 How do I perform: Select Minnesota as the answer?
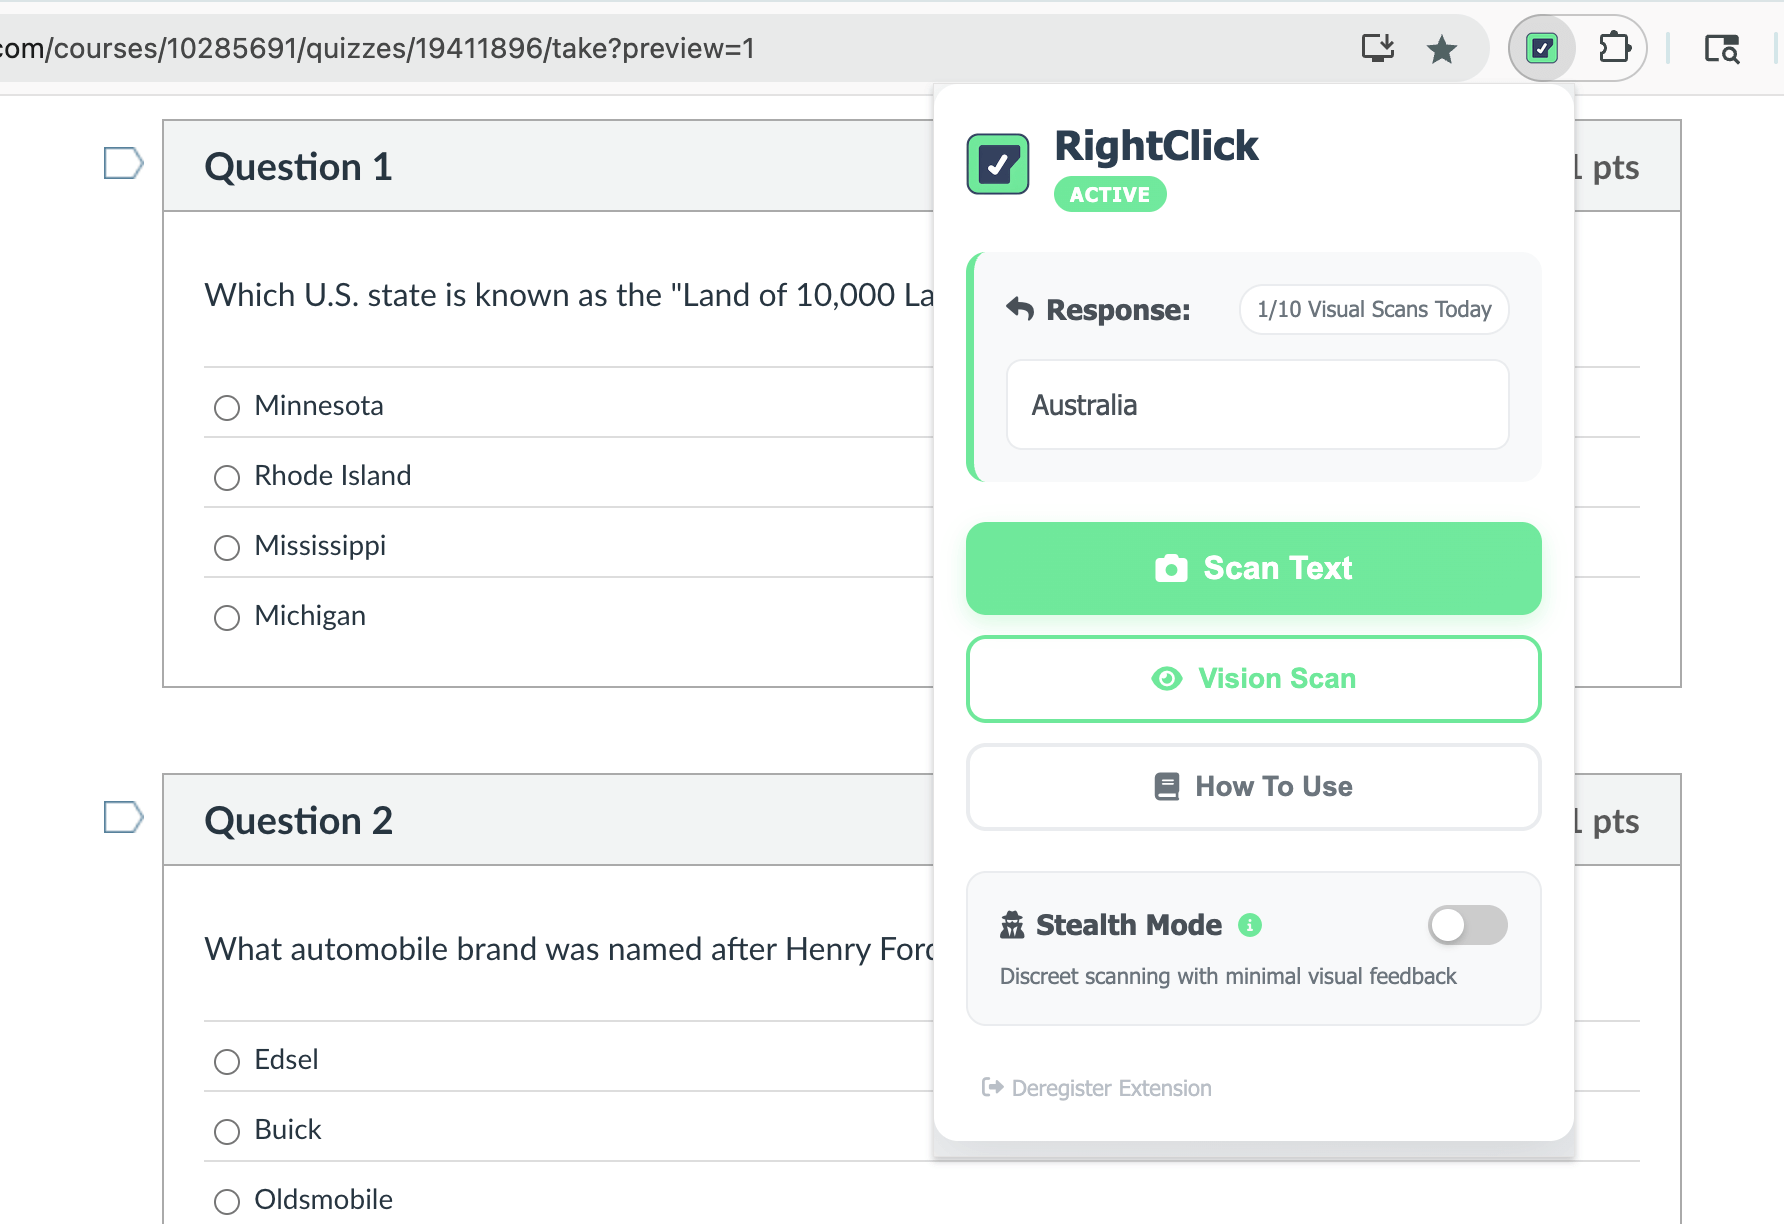(x=226, y=407)
